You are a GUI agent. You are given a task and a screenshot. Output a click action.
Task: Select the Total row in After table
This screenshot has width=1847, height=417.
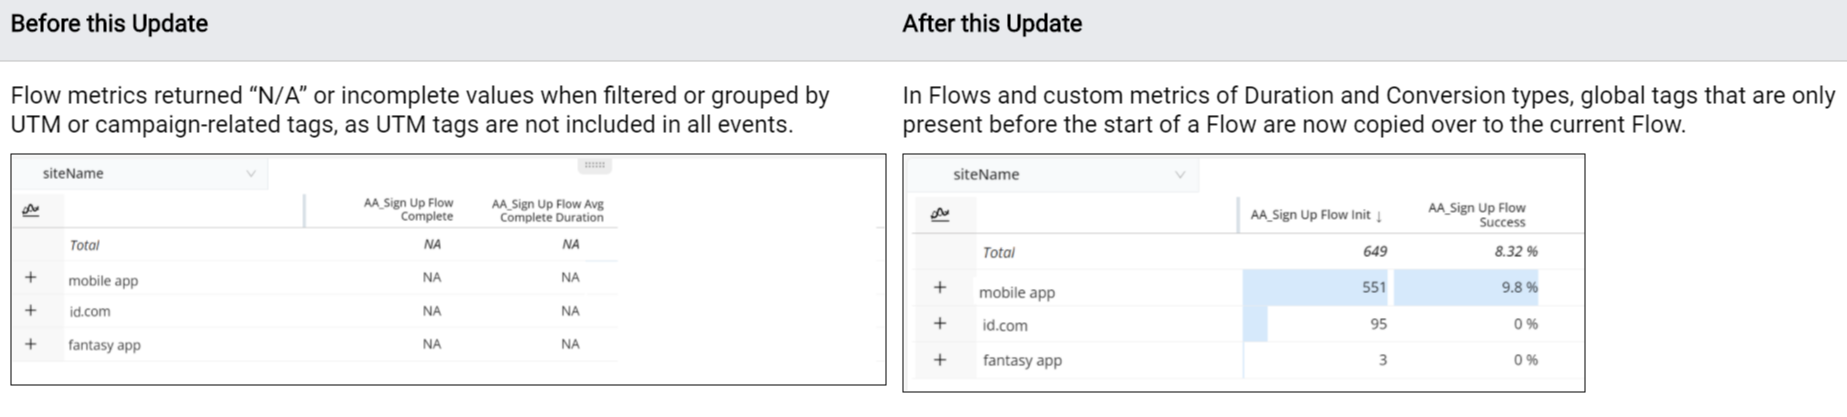(x=998, y=252)
